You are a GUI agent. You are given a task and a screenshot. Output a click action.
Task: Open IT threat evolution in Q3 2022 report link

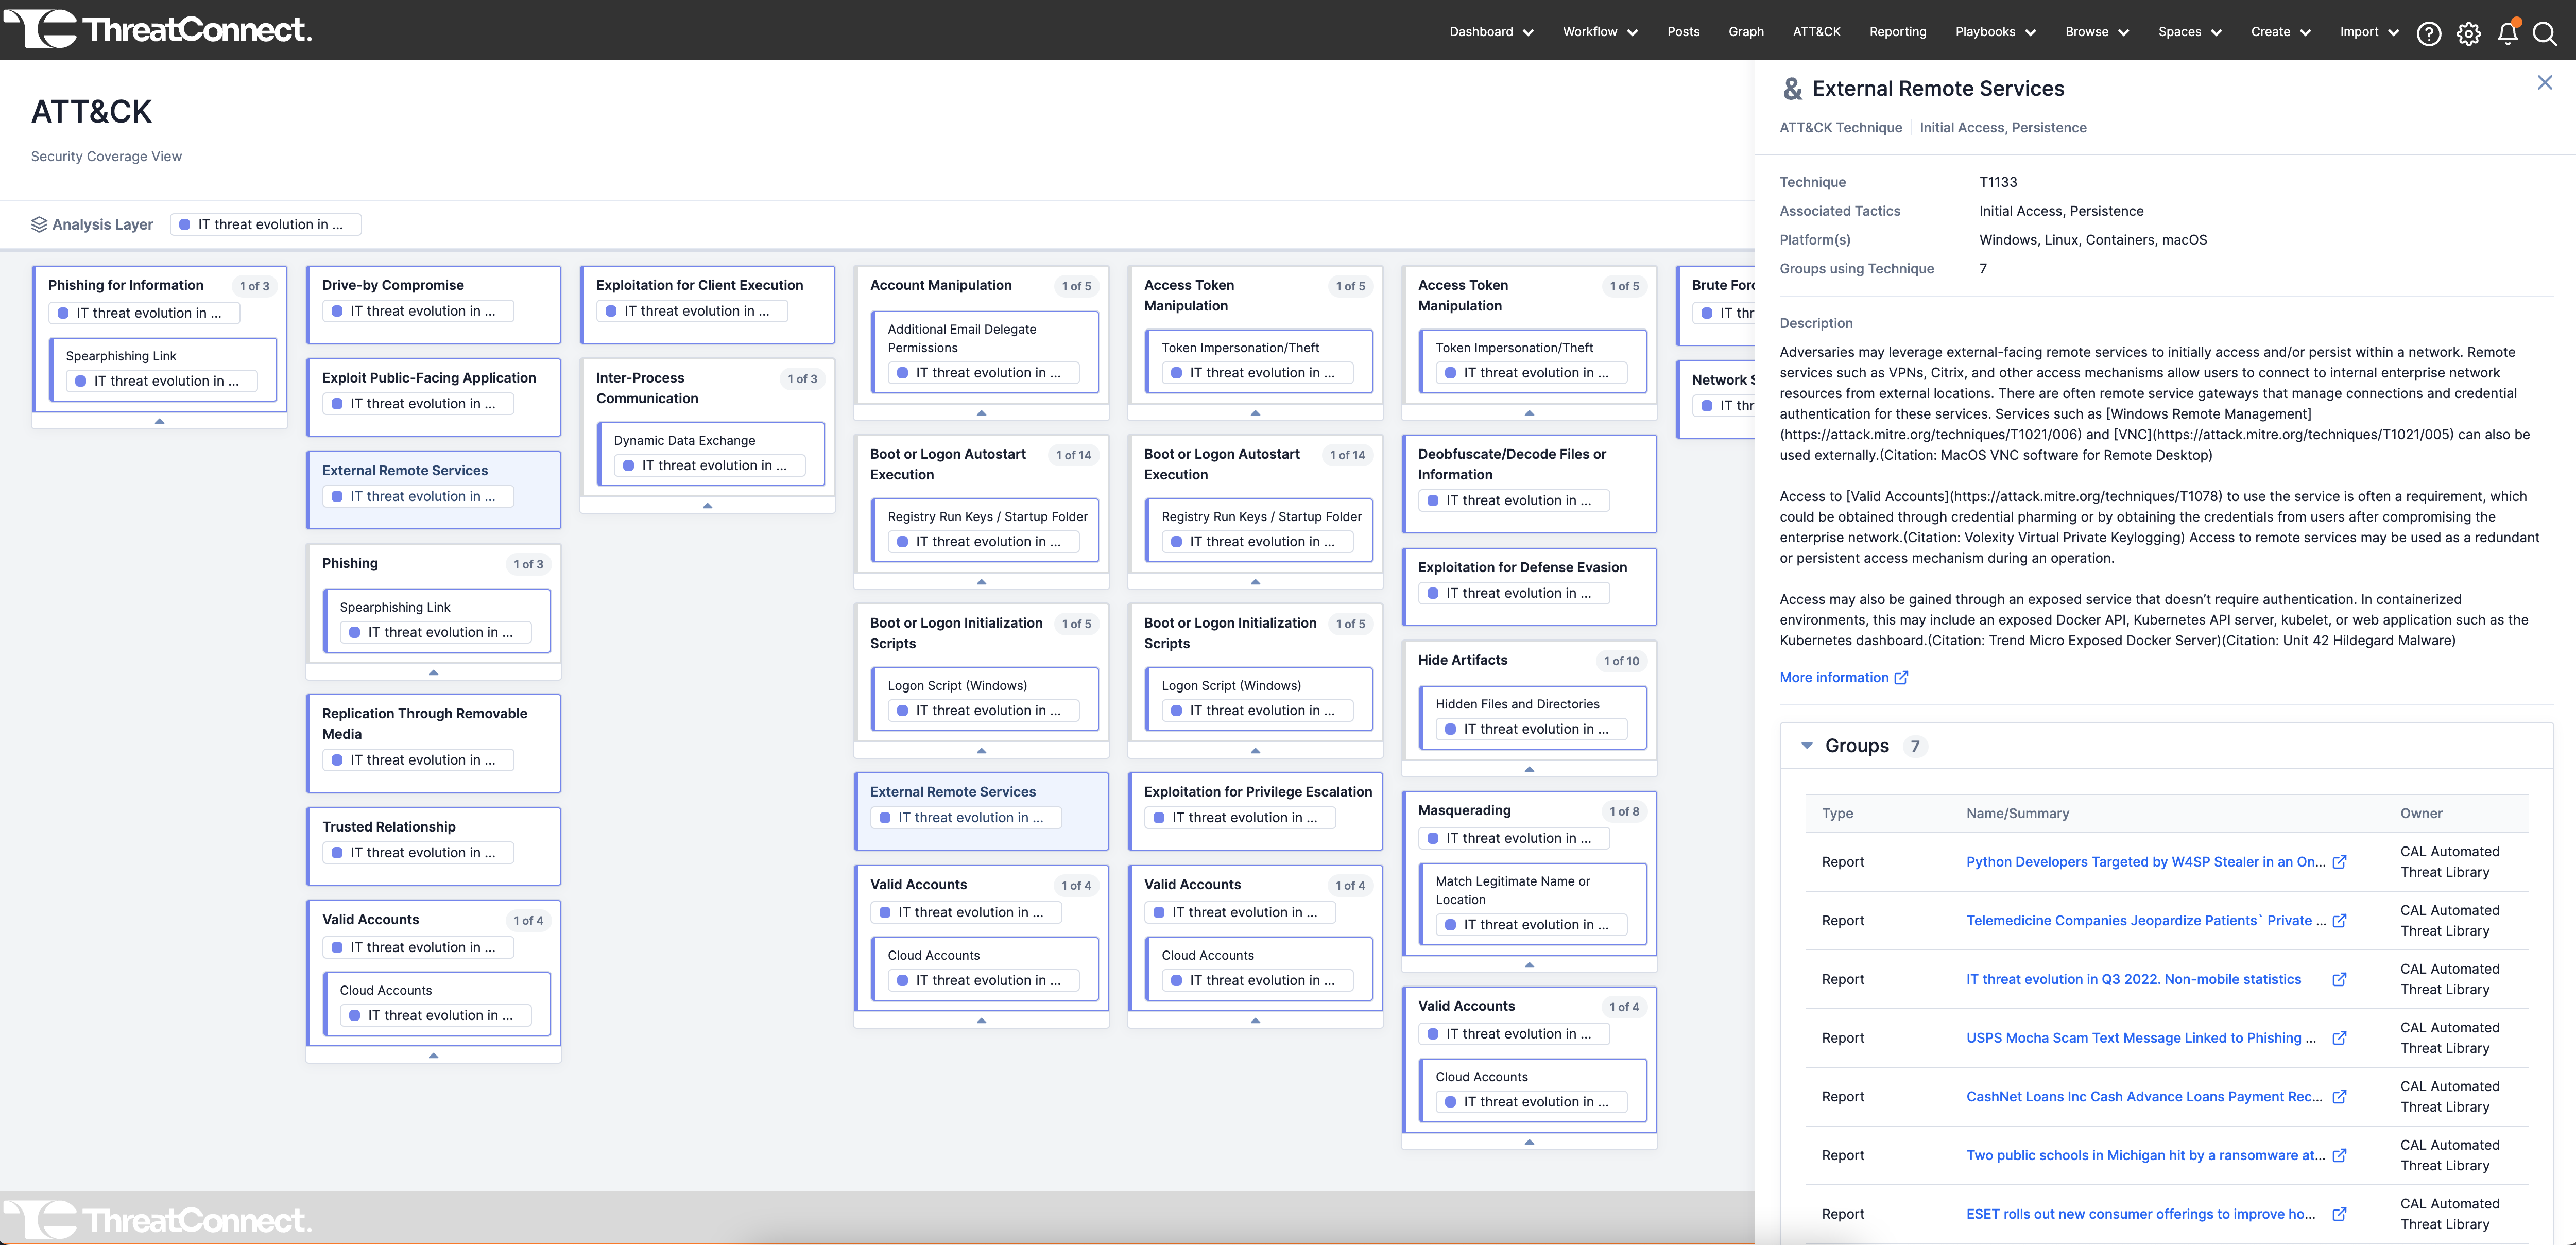[2133, 979]
